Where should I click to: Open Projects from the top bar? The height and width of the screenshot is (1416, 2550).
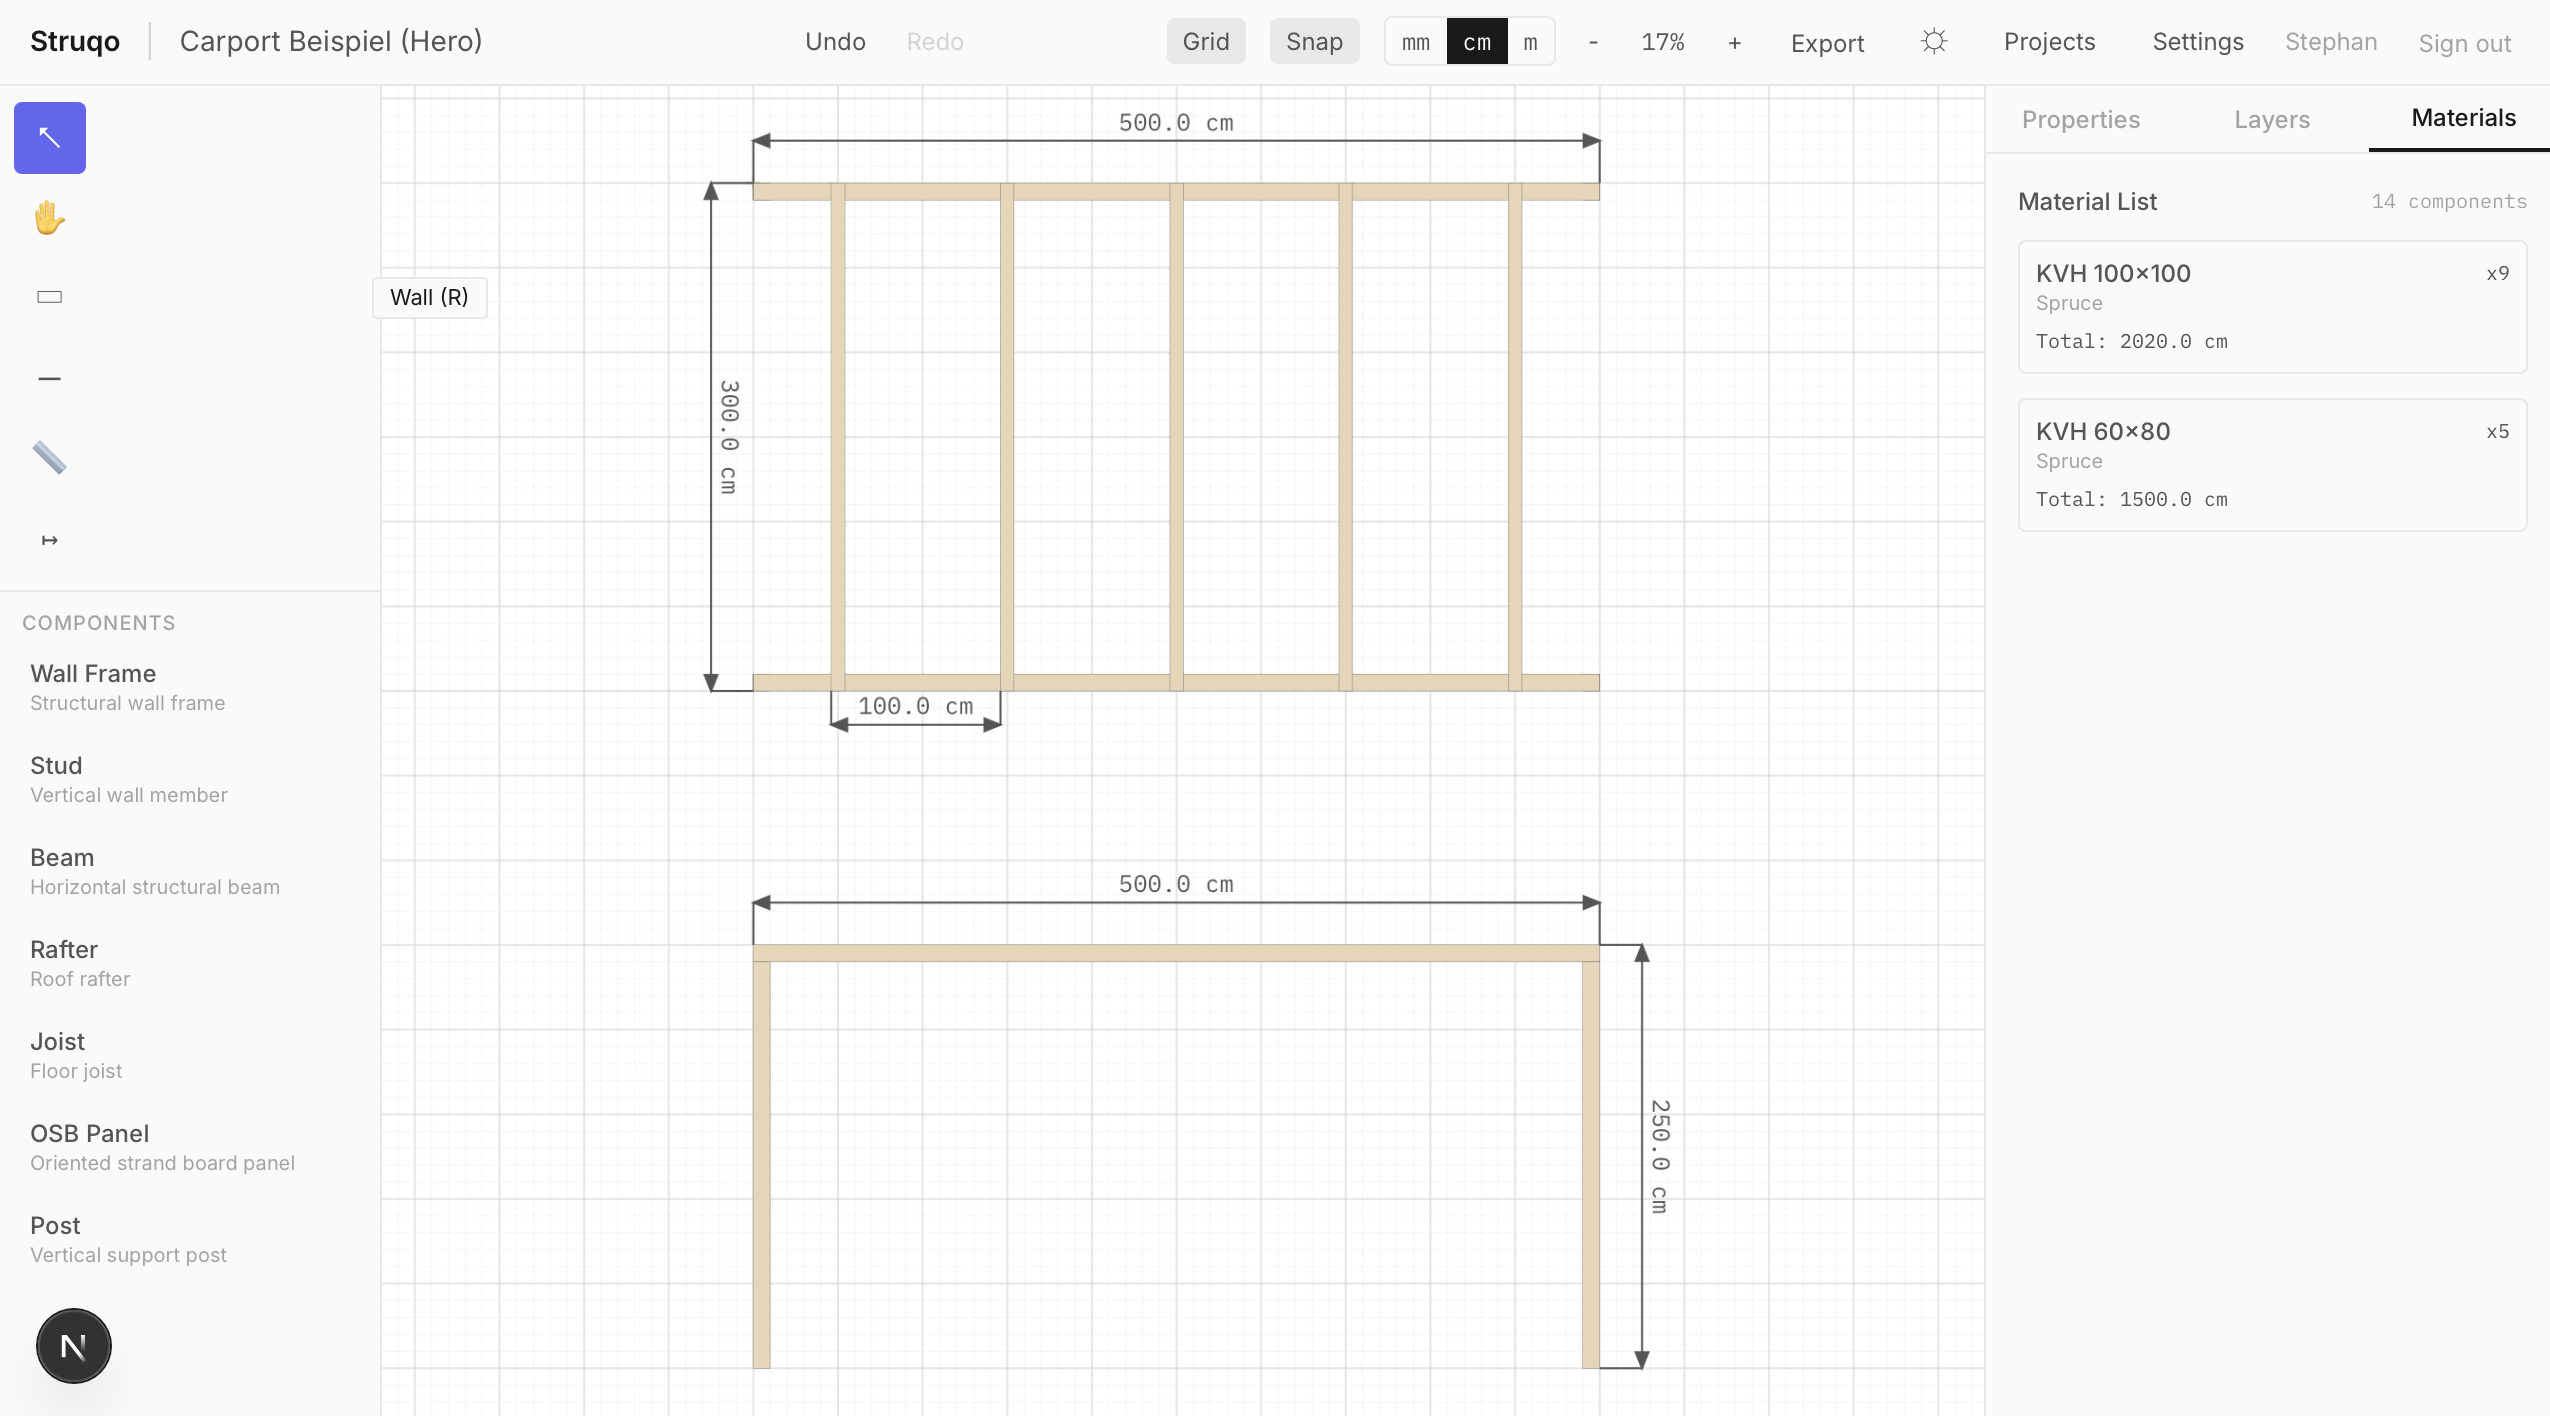click(2049, 41)
